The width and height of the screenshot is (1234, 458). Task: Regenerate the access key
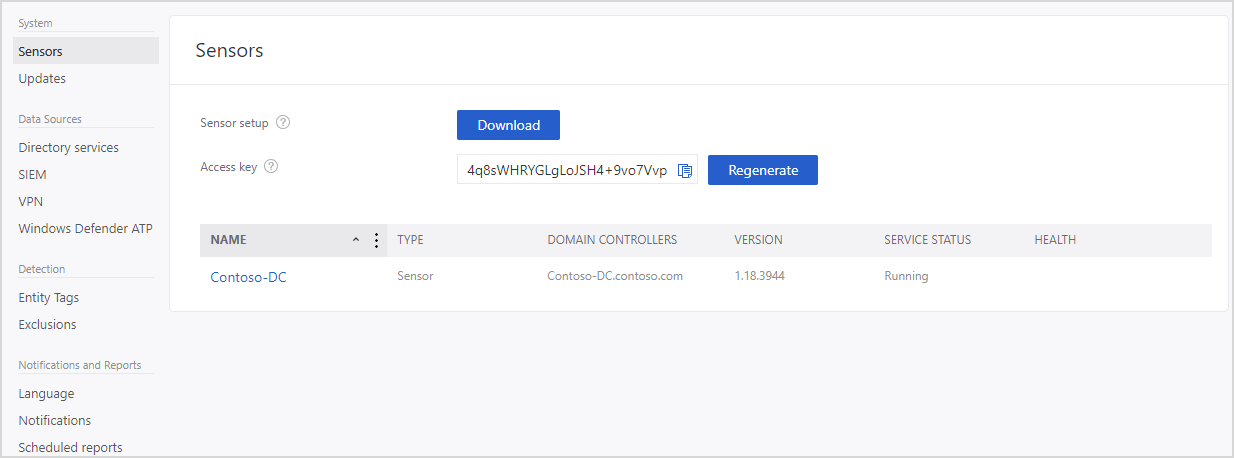[762, 170]
